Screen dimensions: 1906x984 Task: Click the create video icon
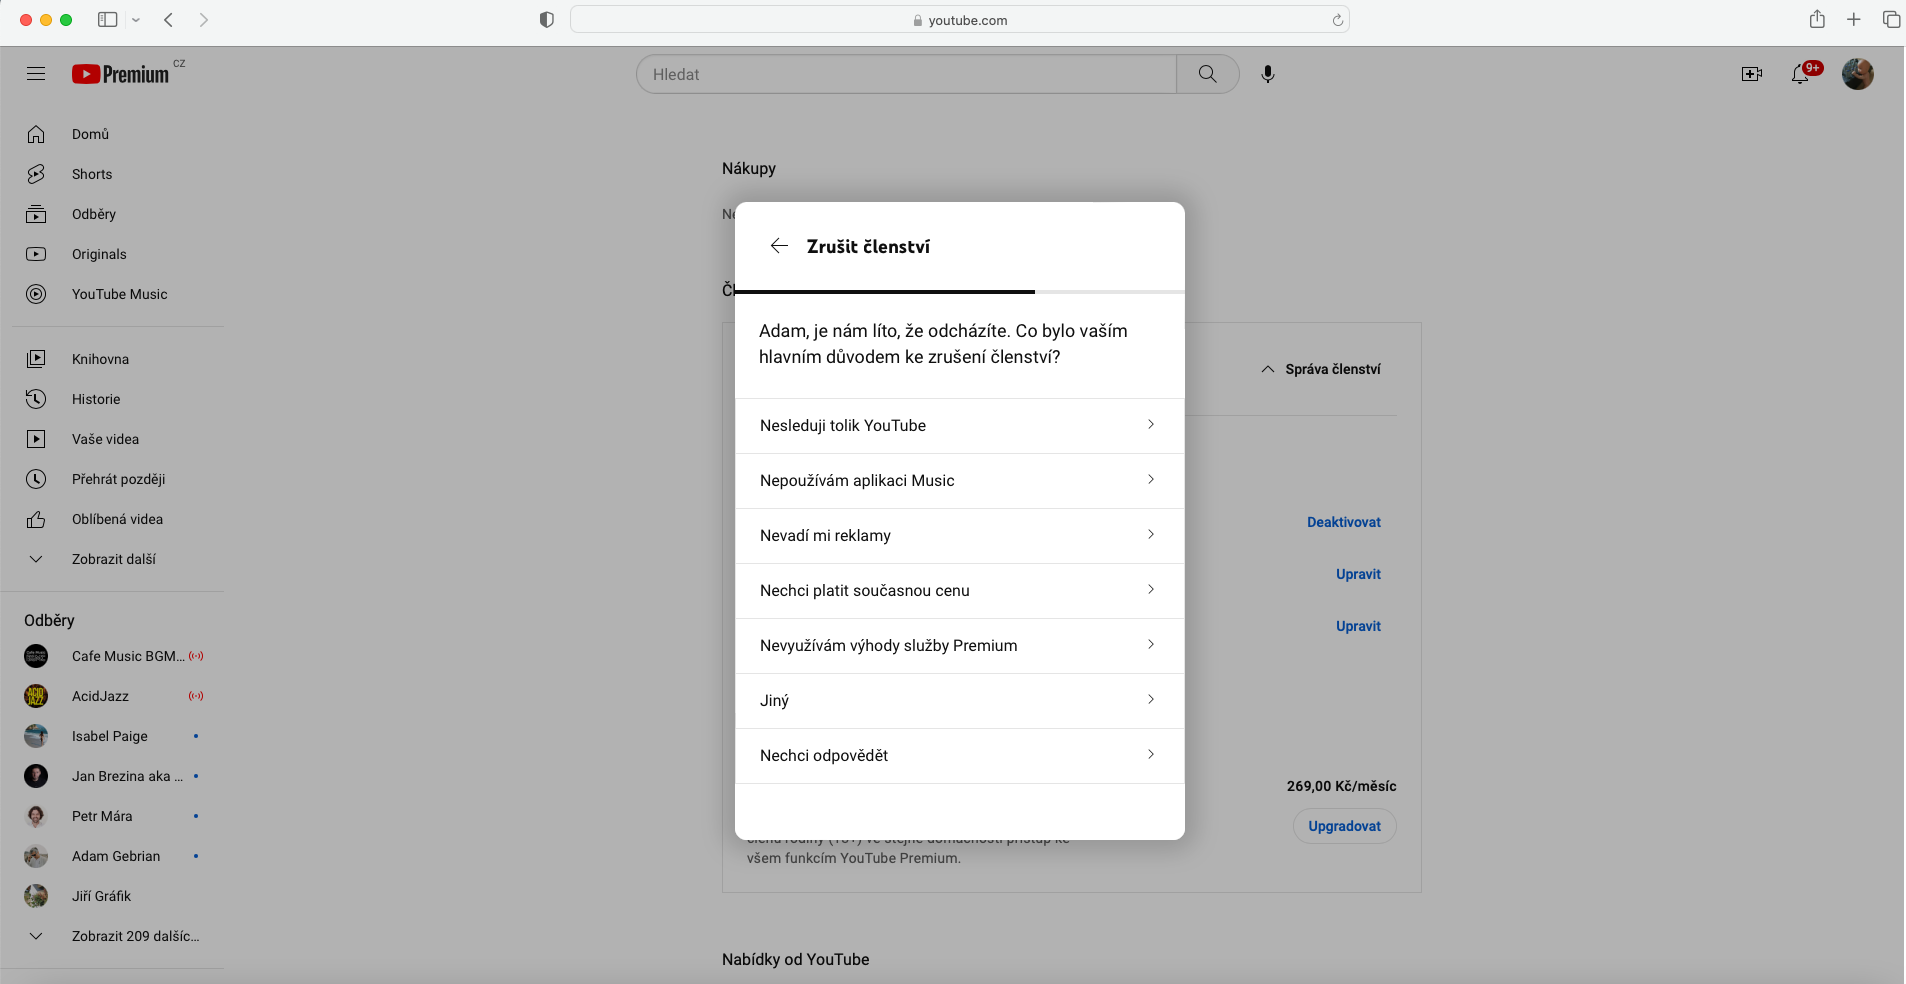(1751, 74)
